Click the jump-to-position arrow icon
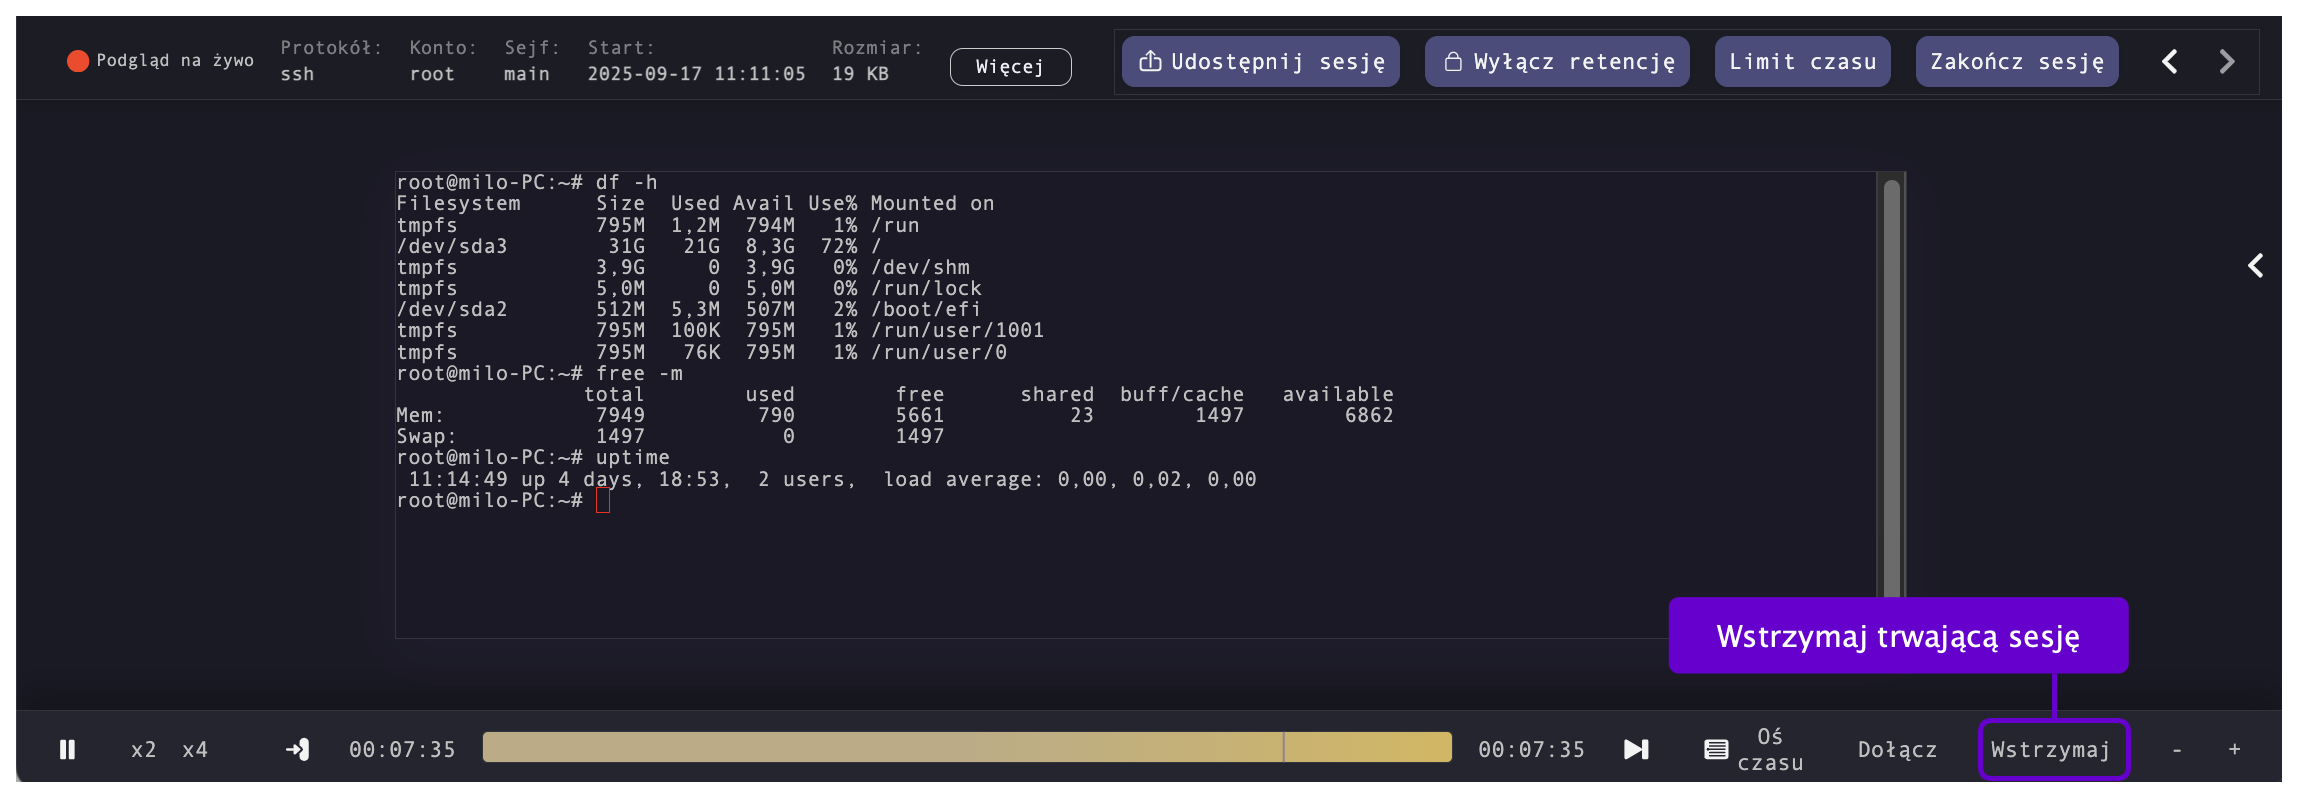The image size is (2297, 805). (298, 750)
